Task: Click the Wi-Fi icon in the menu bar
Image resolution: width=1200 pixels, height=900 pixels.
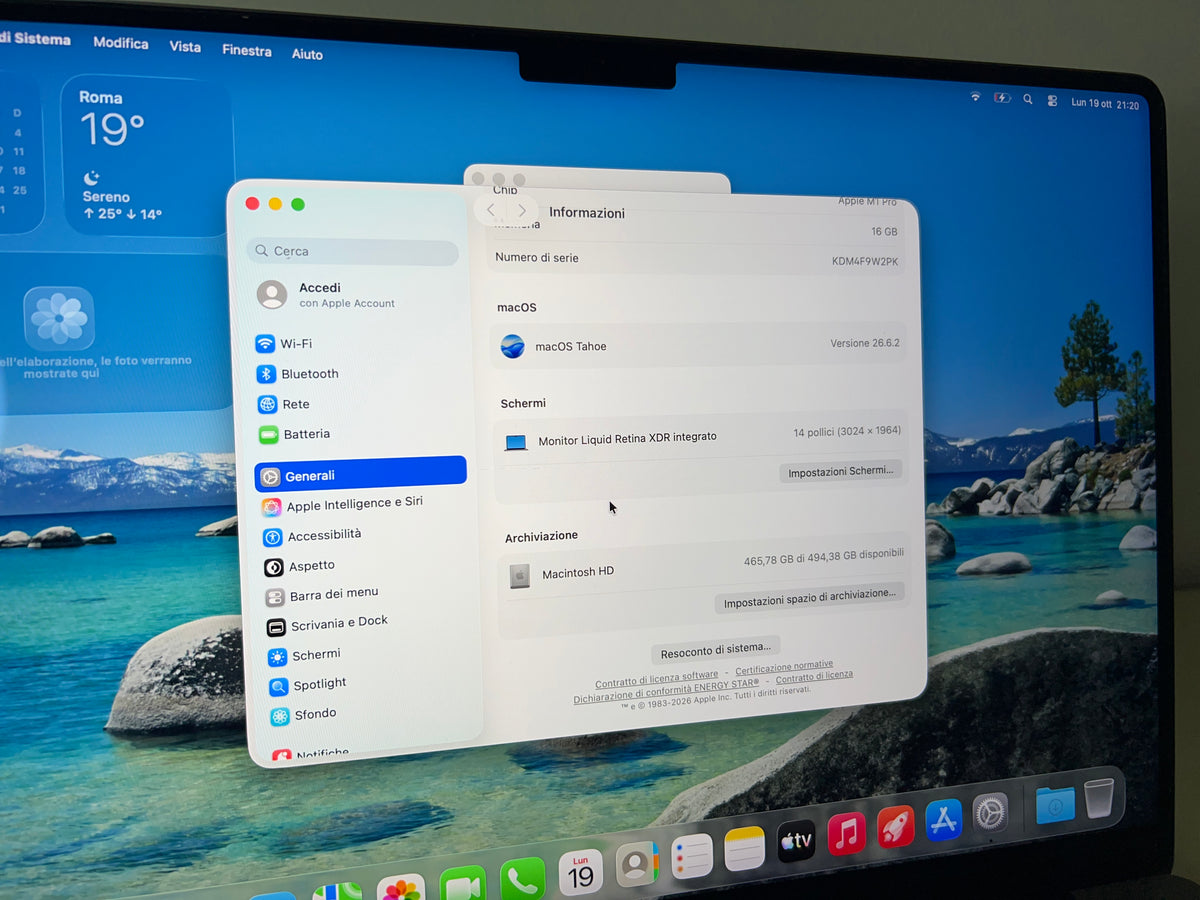Action: click(975, 97)
